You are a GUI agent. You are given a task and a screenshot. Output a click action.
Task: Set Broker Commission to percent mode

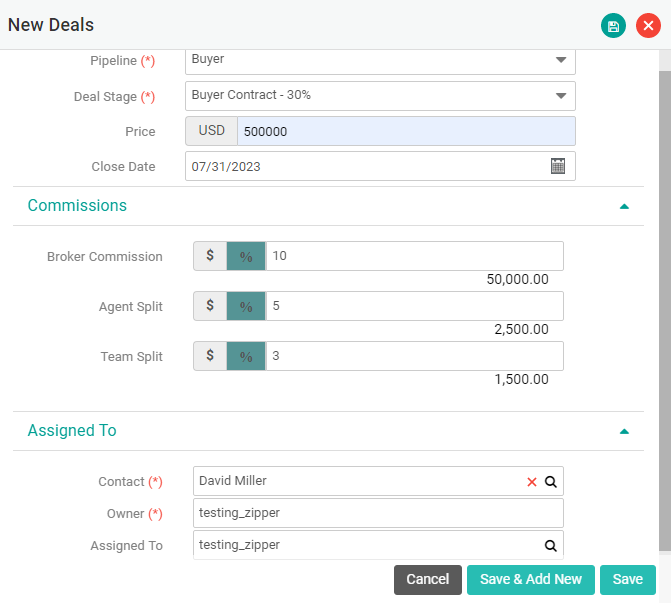[246, 256]
